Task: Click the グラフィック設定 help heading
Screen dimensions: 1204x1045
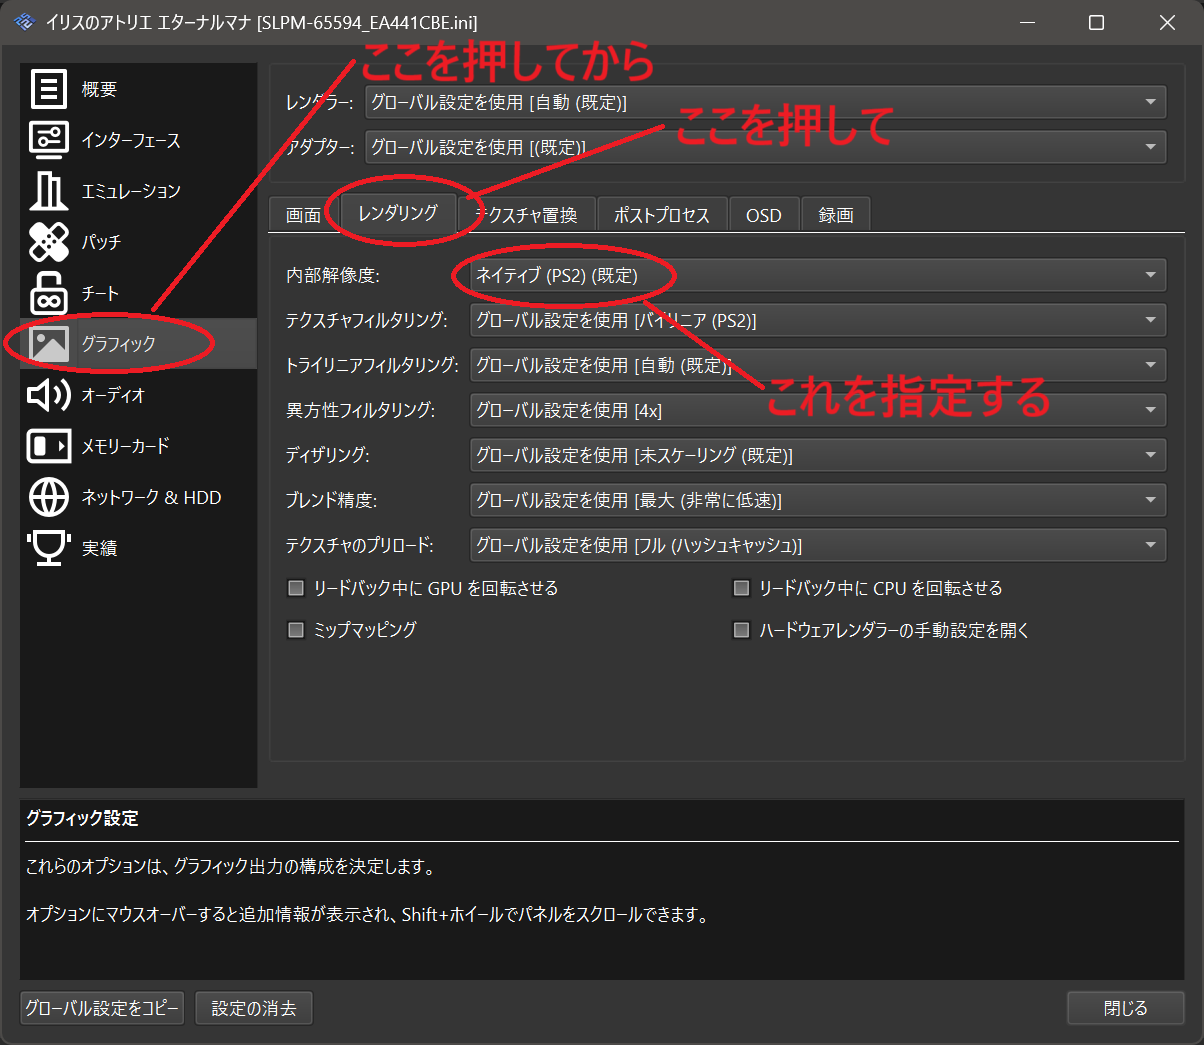Action: pos(82,818)
